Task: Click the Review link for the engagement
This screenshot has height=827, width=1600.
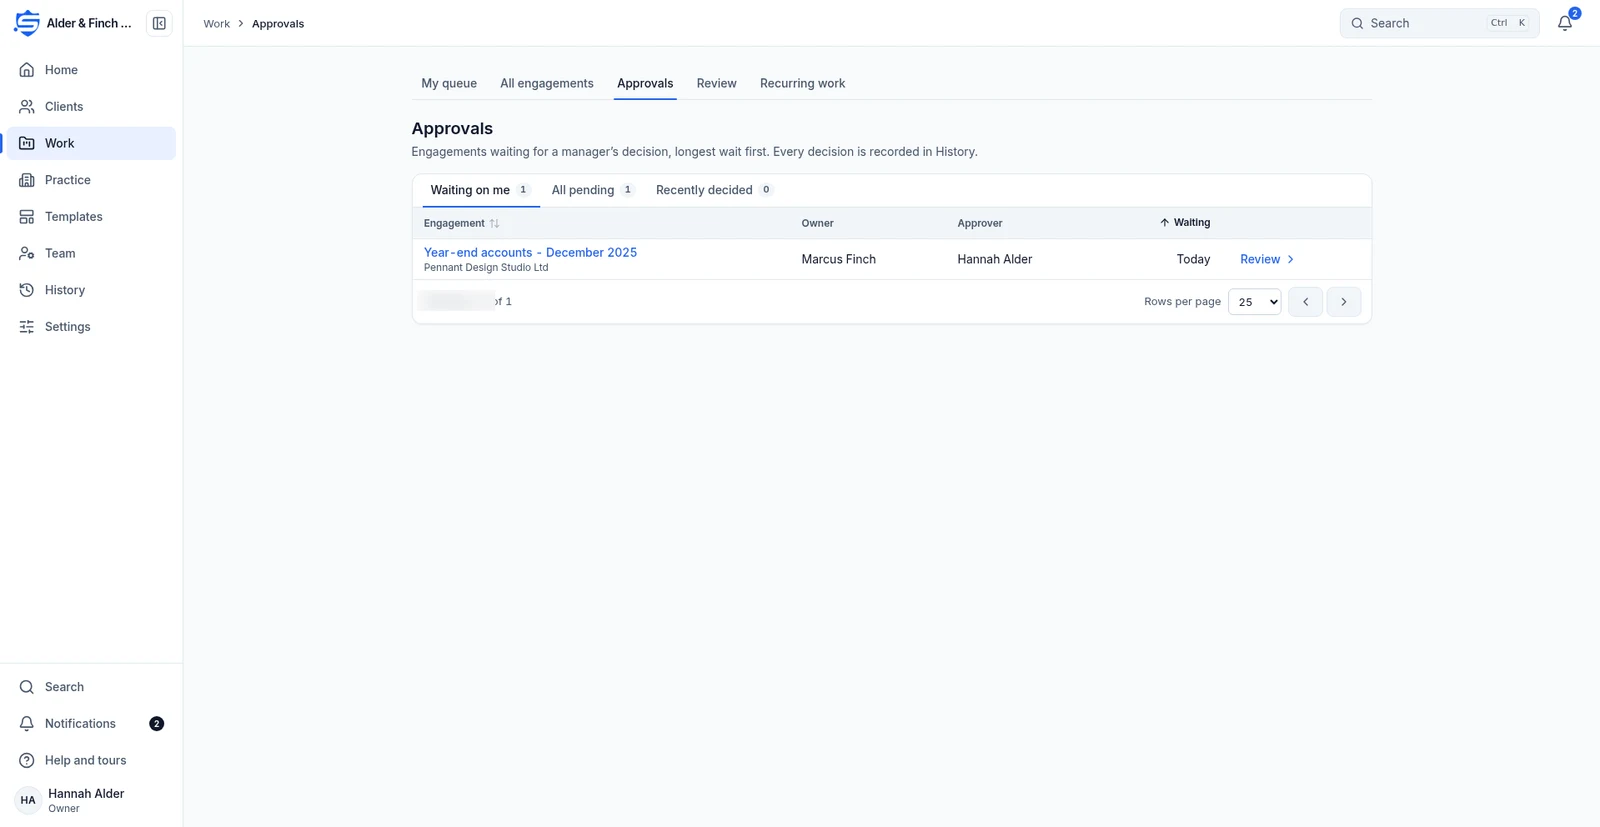Action: [1267, 259]
